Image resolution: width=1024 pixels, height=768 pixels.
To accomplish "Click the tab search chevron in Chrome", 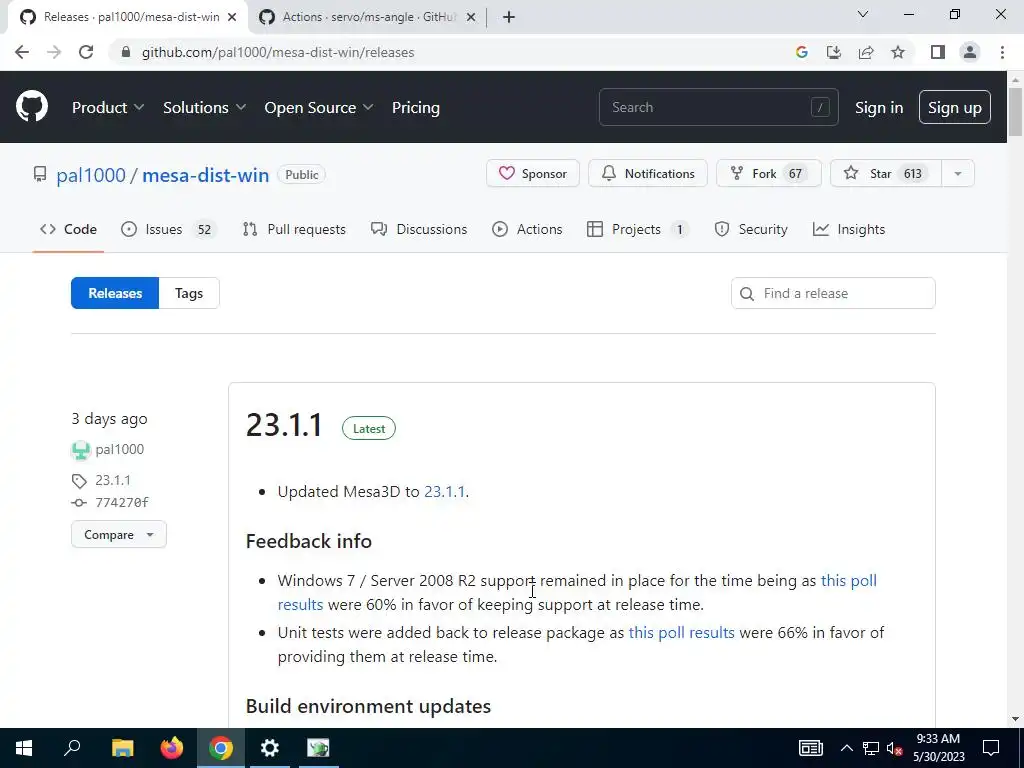I will click(863, 14).
